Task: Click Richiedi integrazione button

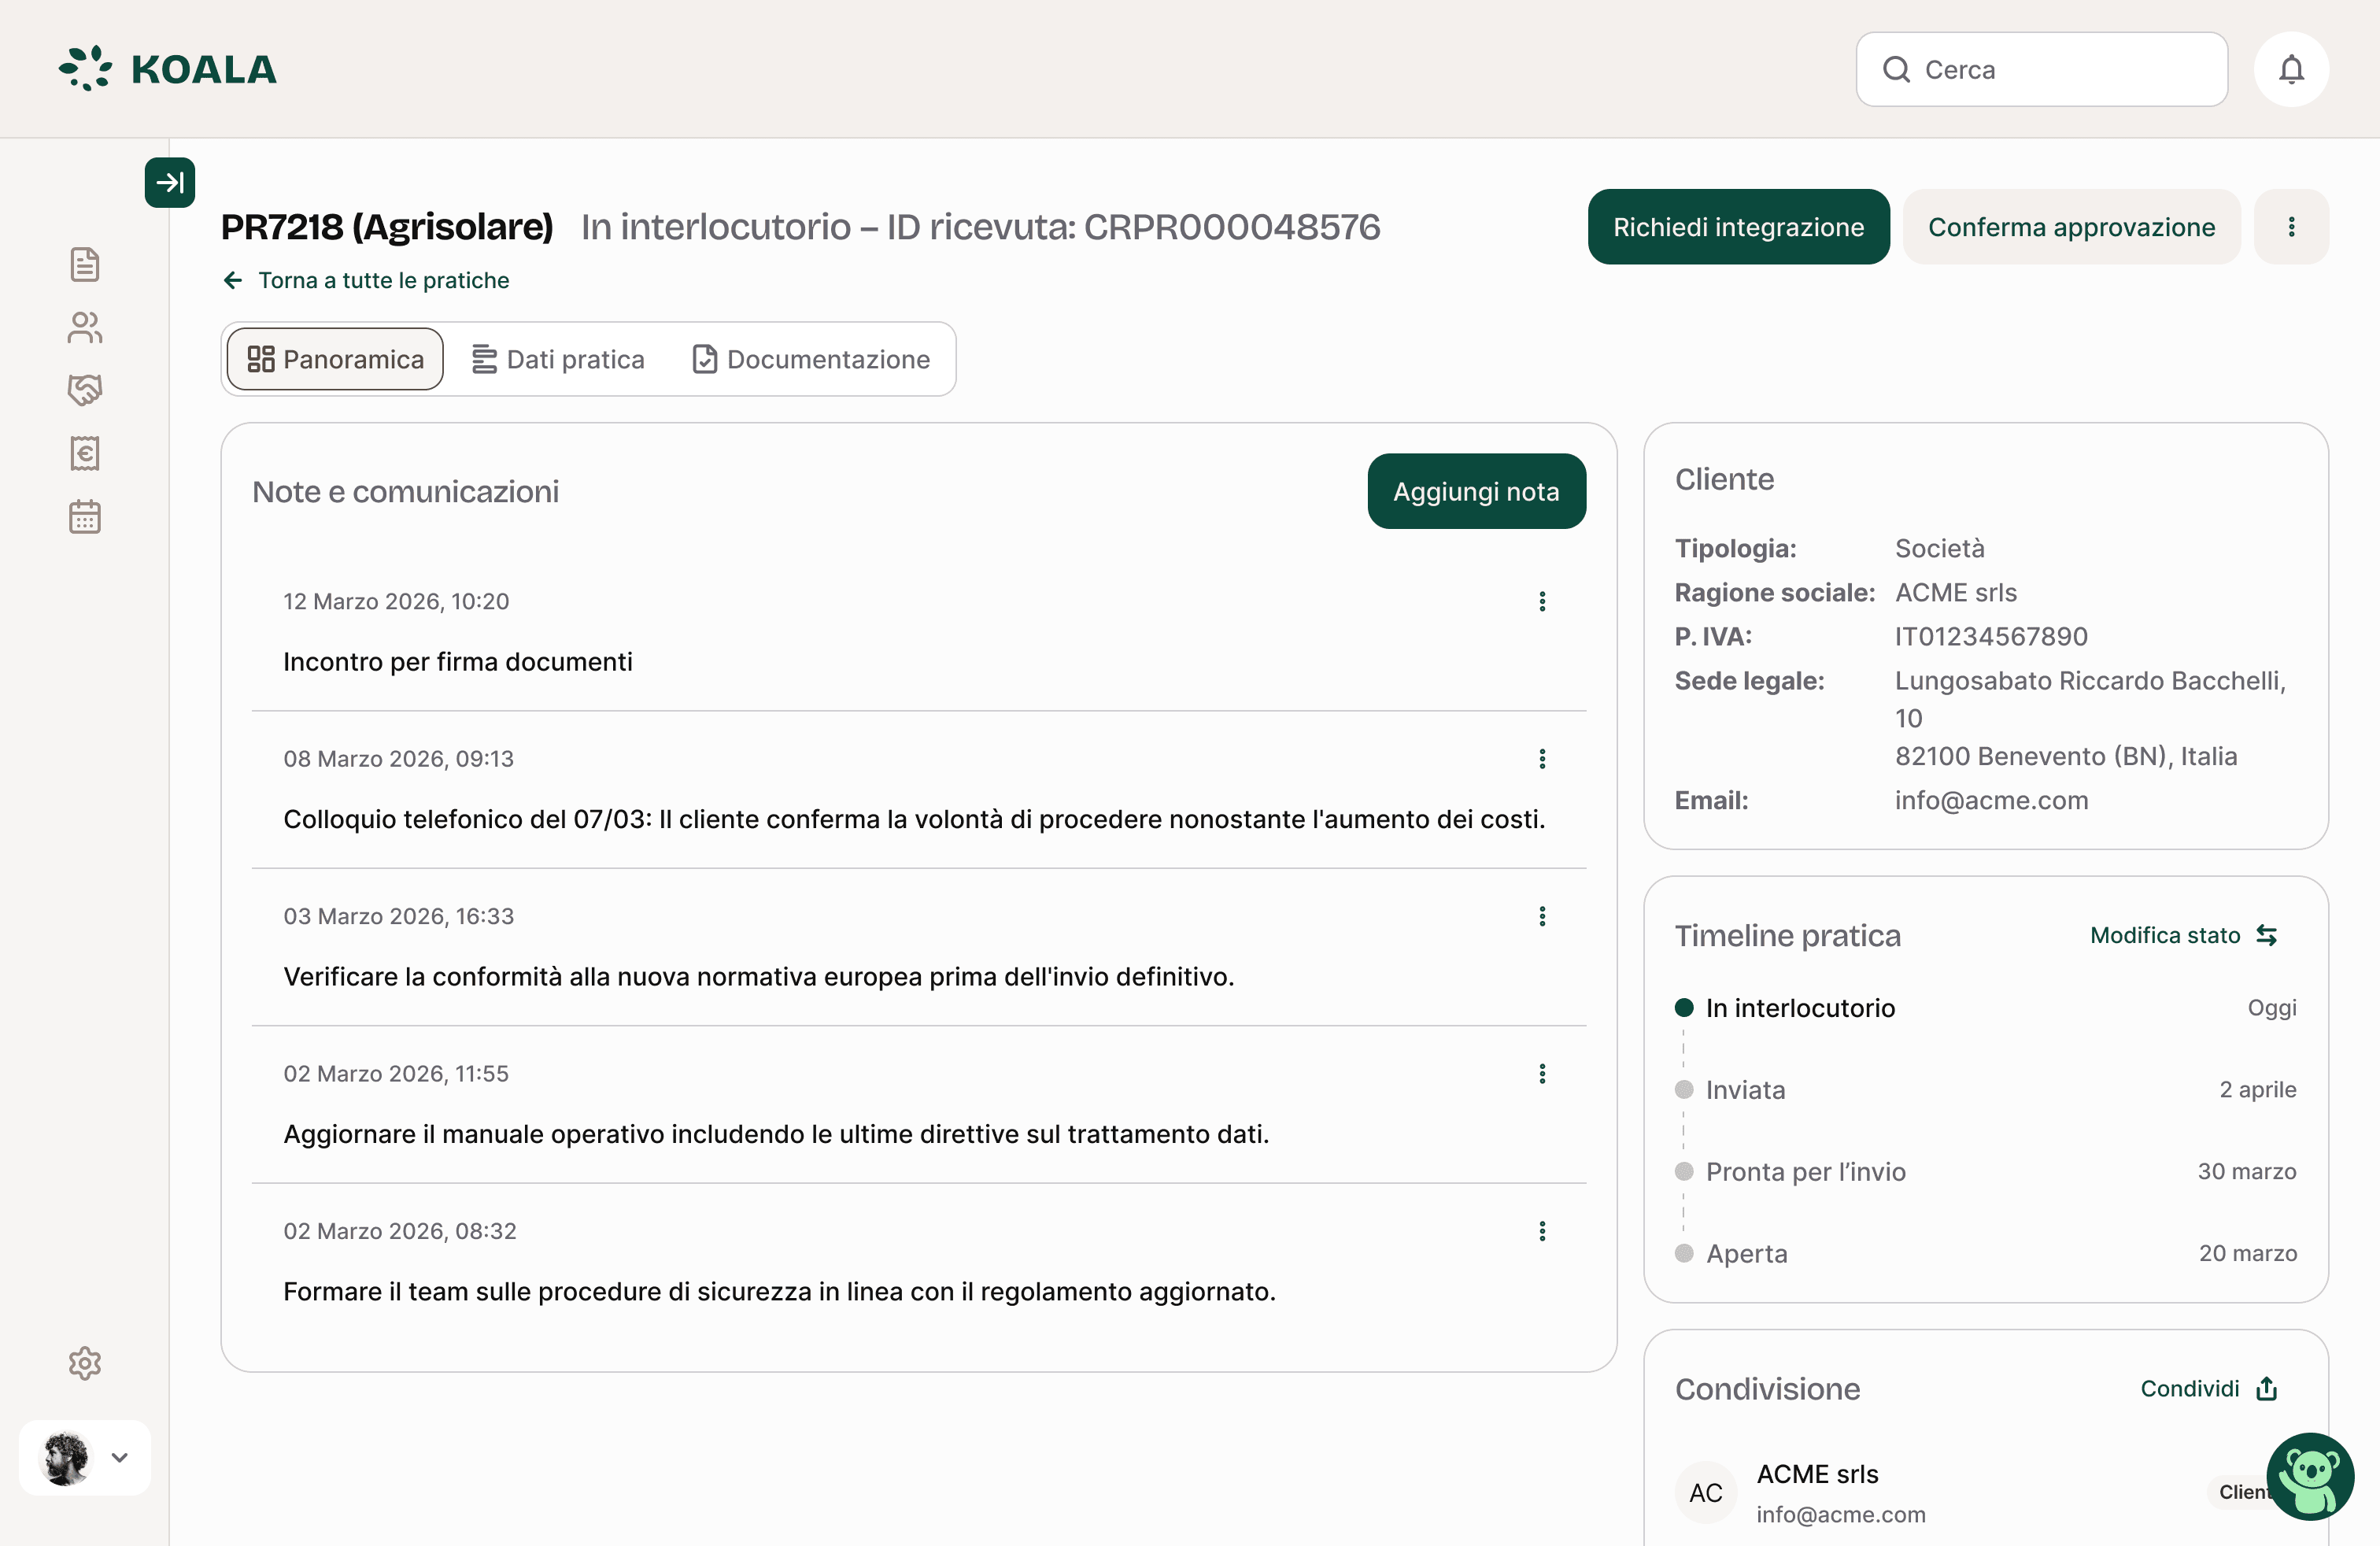Action: [x=1738, y=227]
